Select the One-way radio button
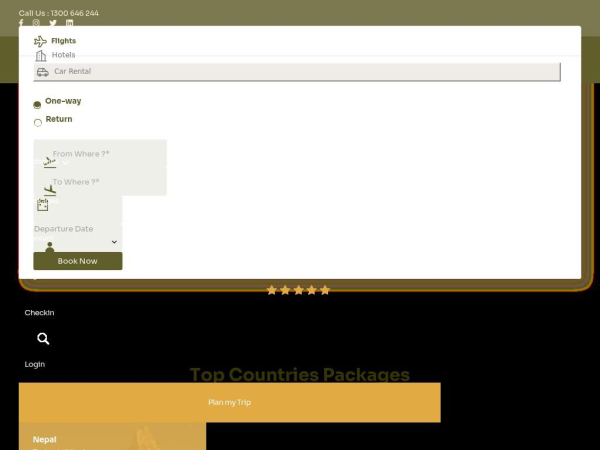600x450 pixels. 37,105
